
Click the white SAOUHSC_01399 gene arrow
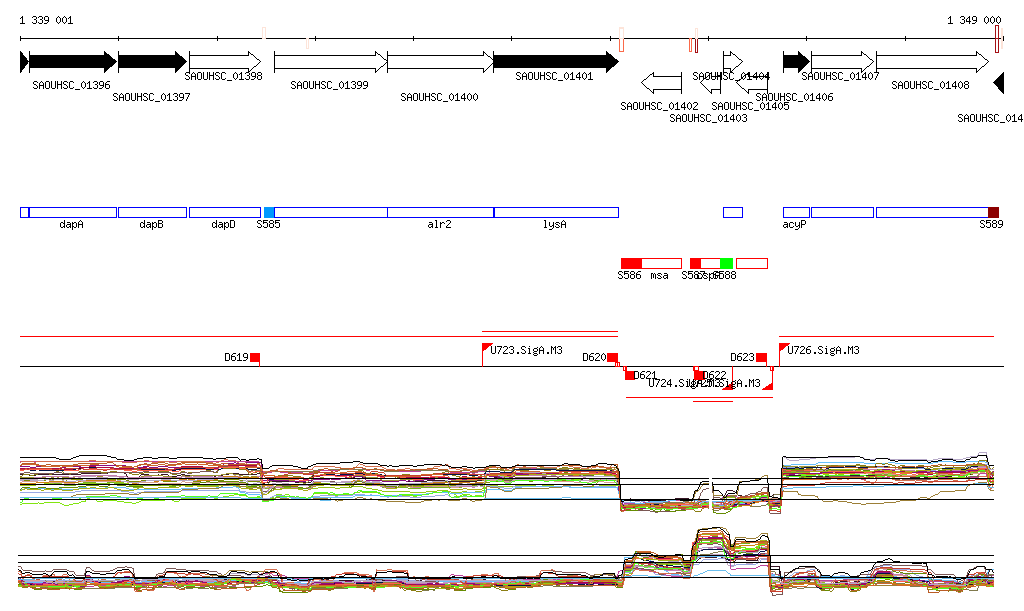(330, 62)
